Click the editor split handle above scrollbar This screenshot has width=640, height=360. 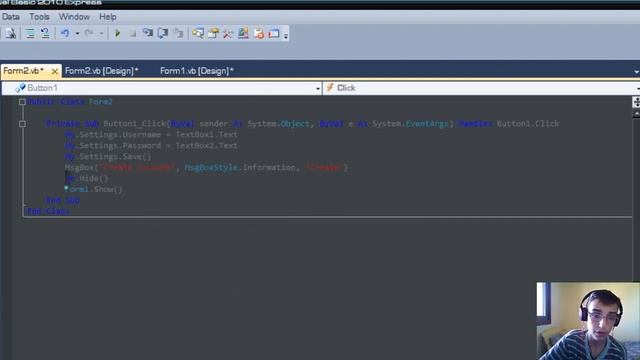coord(636,102)
